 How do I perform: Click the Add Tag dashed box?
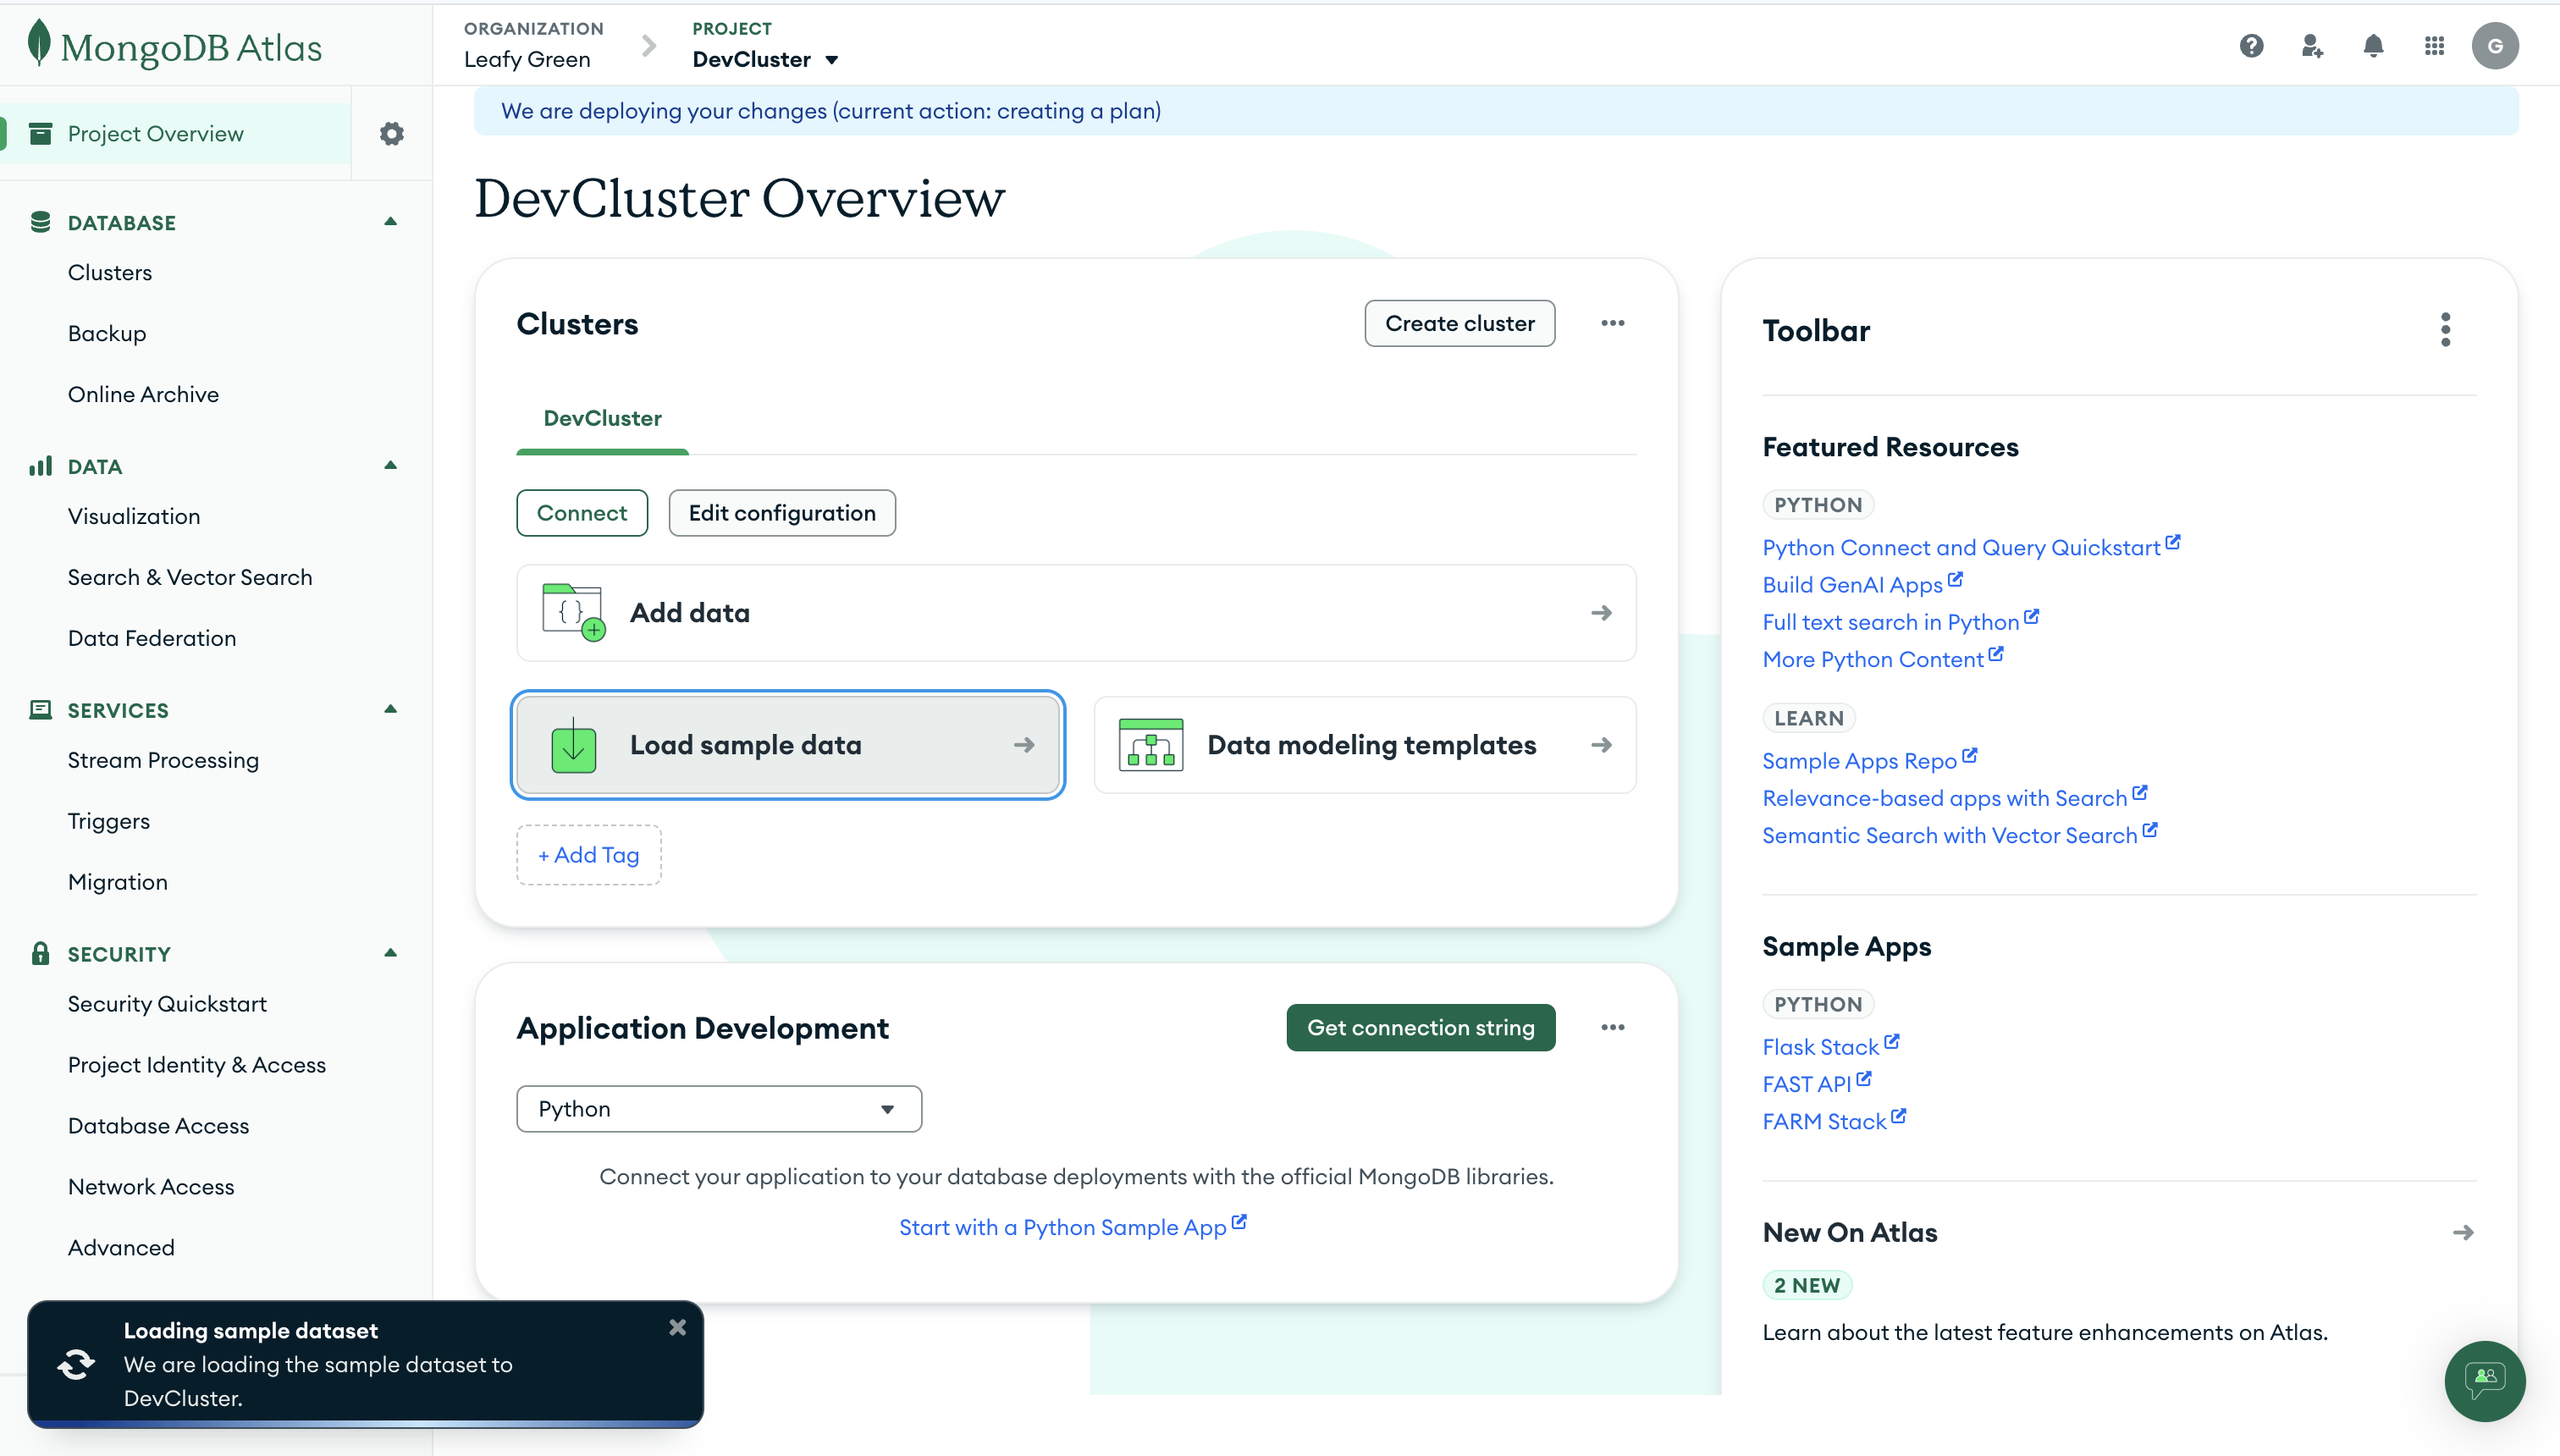coord(588,854)
